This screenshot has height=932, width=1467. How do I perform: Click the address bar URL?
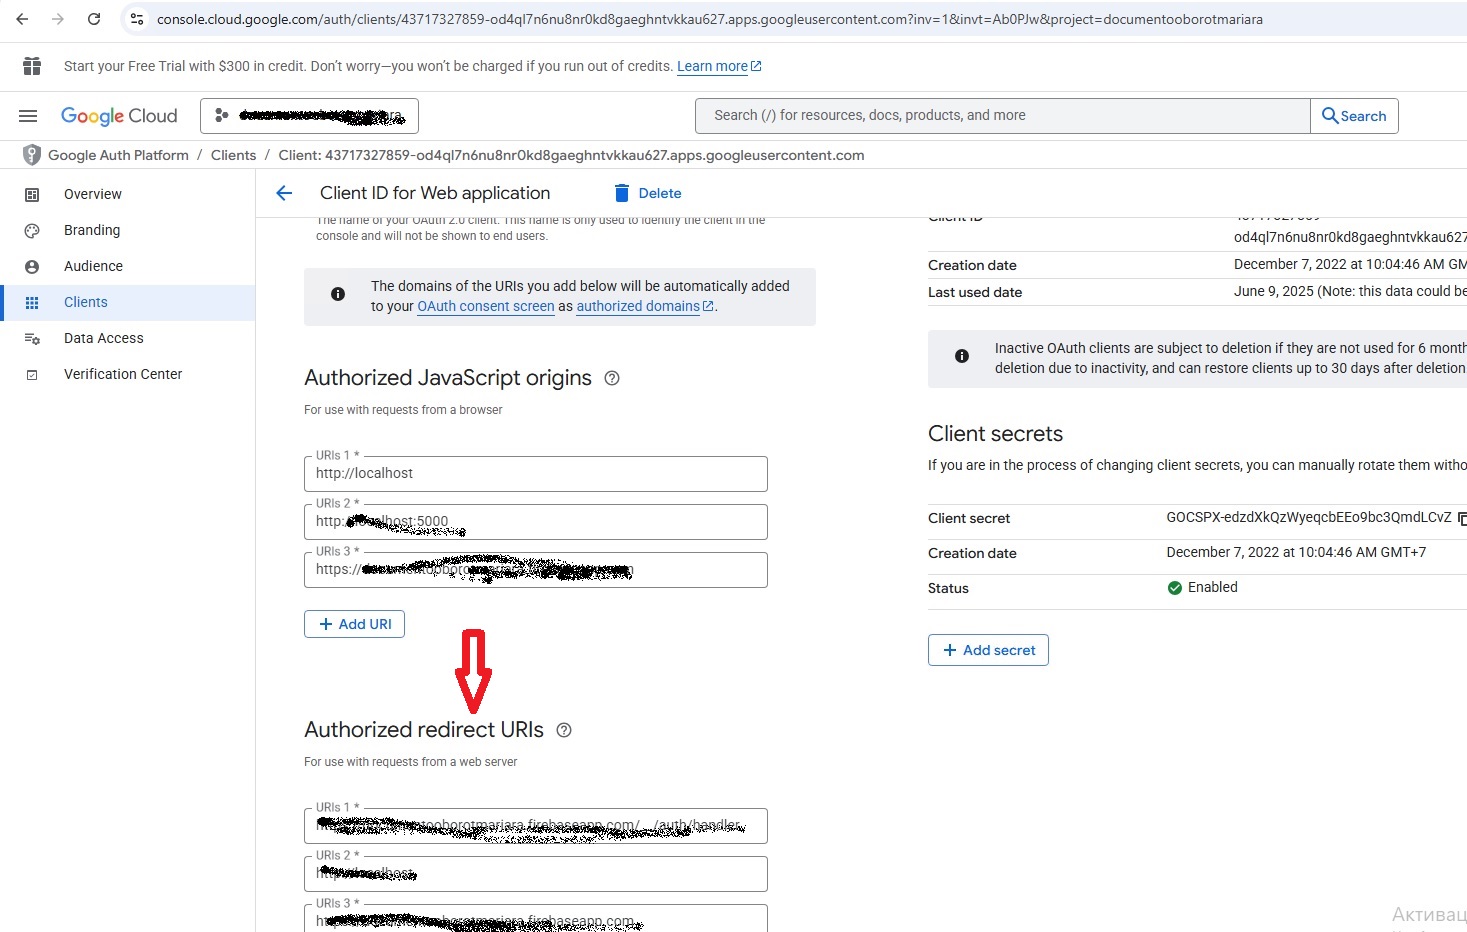point(709,19)
